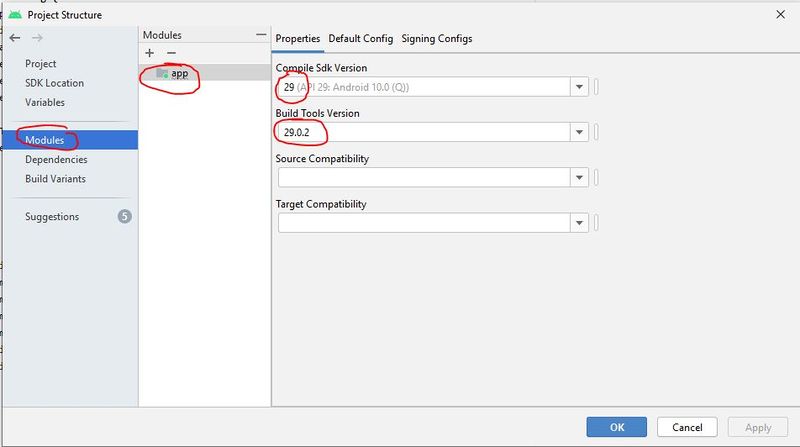
Task: Click the Apply button
Action: pyautogui.click(x=758, y=427)
